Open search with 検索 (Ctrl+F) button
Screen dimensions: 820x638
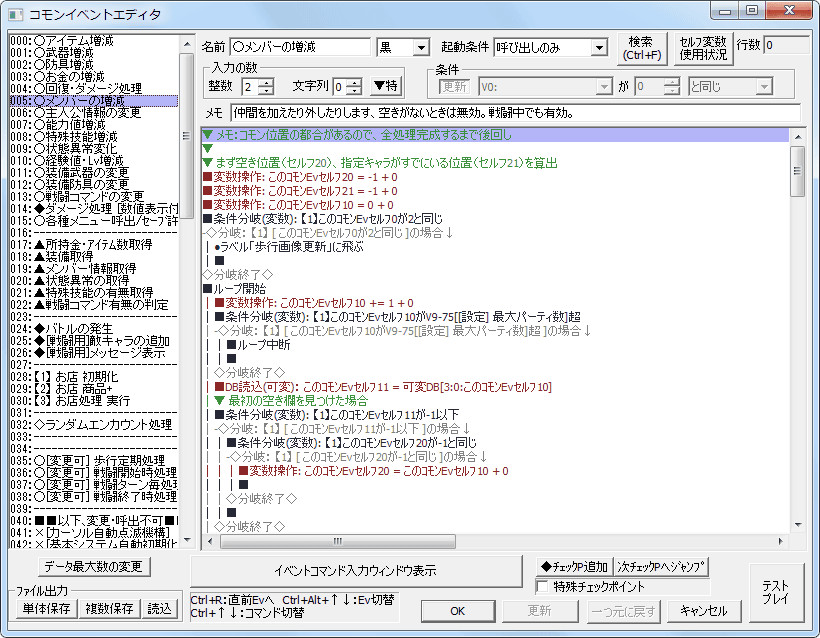(x=641, y=47)
